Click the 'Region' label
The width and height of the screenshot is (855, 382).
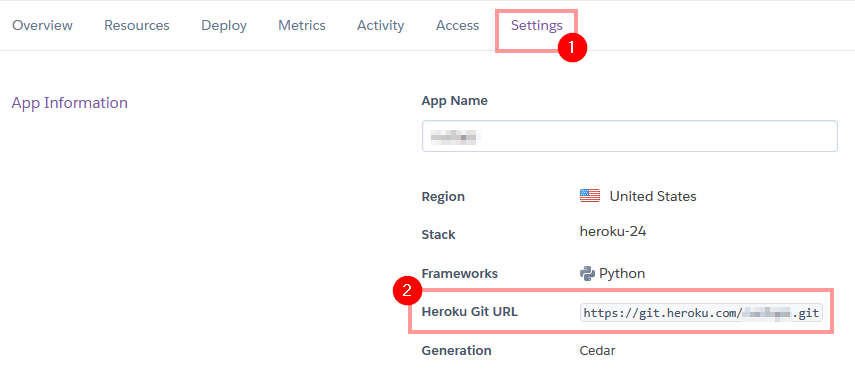click(x=443, y=197)
